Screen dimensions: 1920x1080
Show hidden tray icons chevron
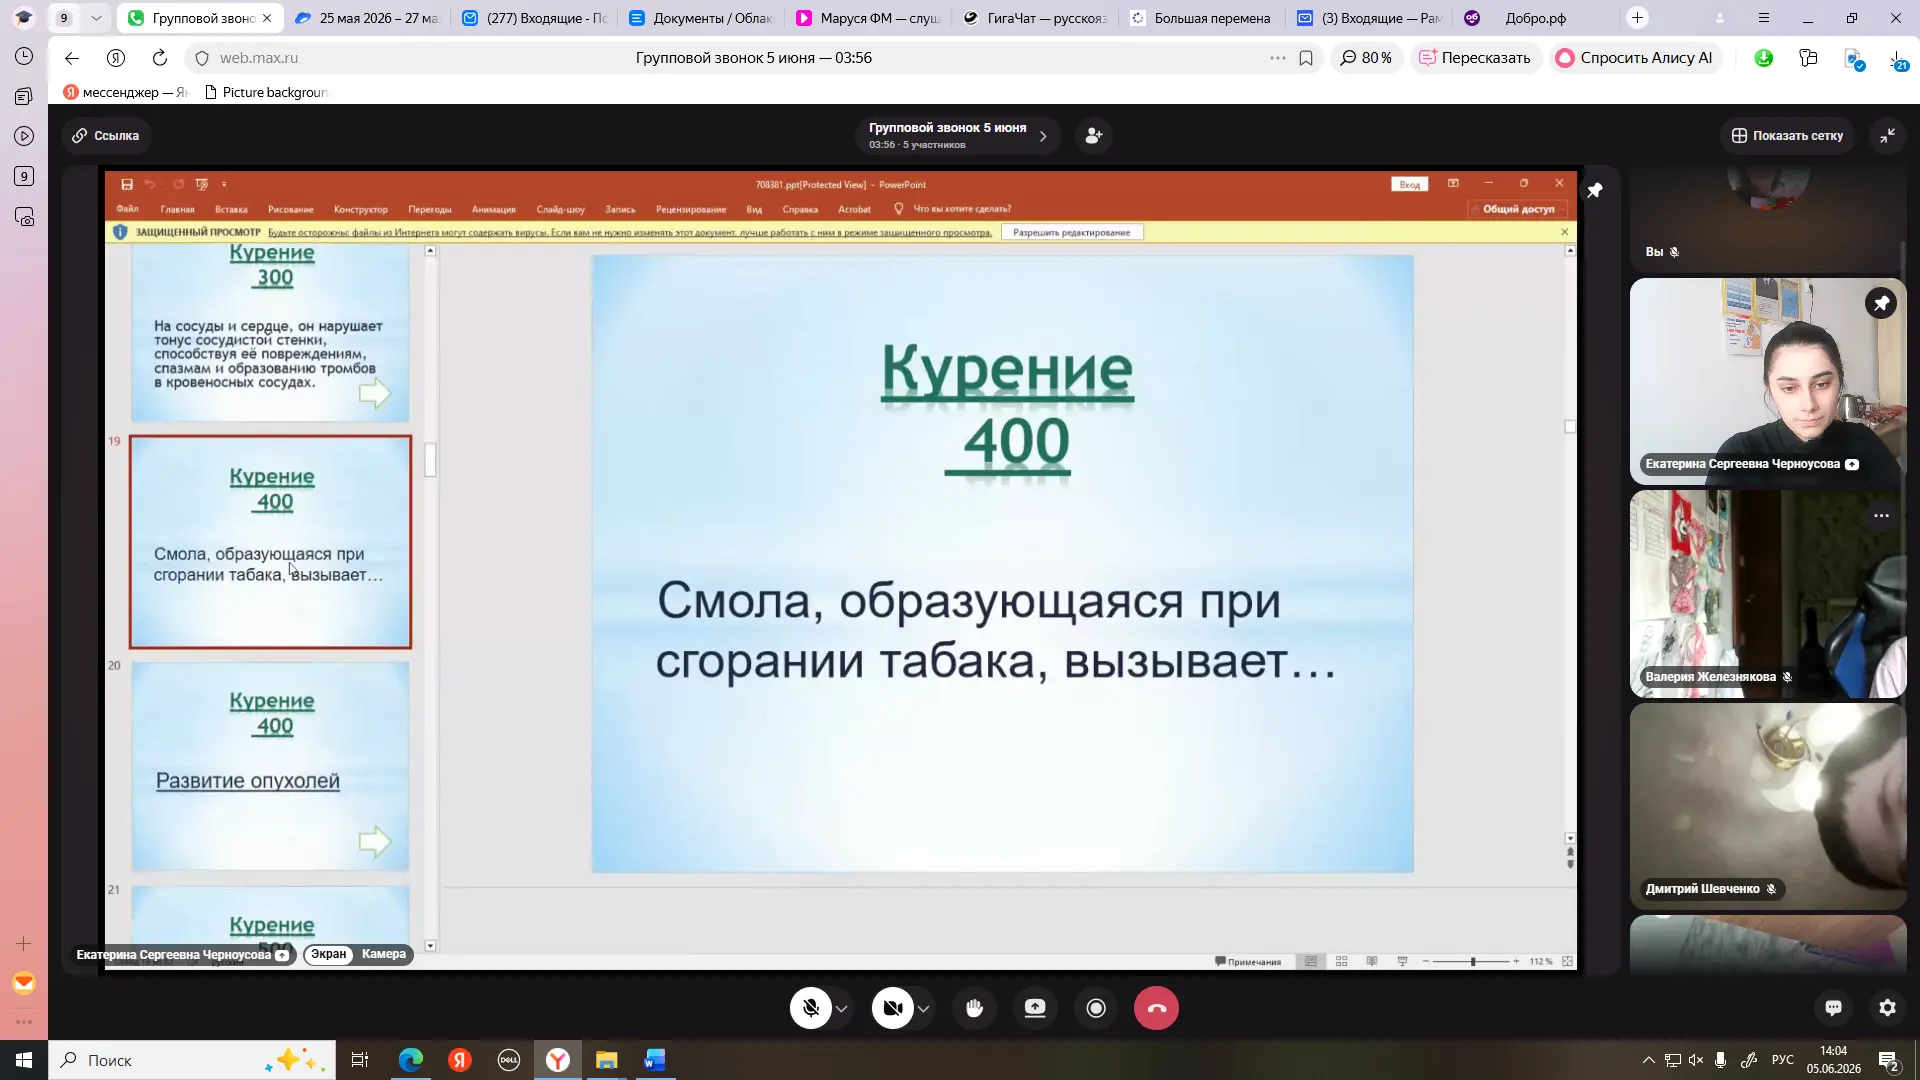coord(1648,1060)
